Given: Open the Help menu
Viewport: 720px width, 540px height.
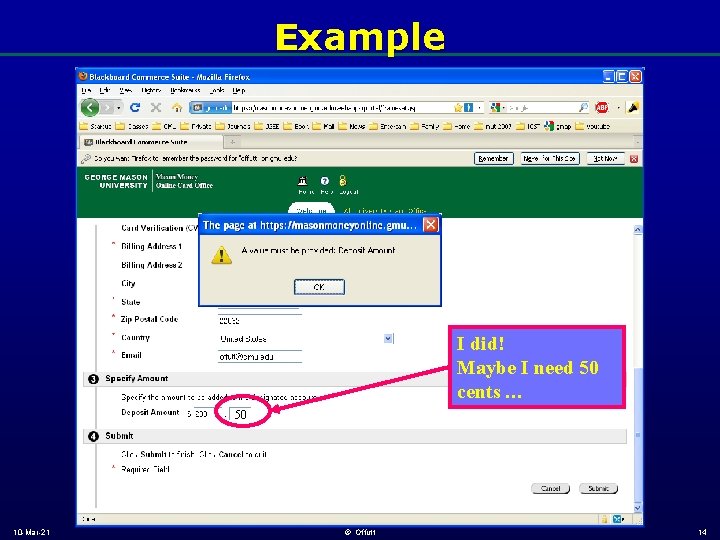Looking at the screenshot, I should [239, 90].
